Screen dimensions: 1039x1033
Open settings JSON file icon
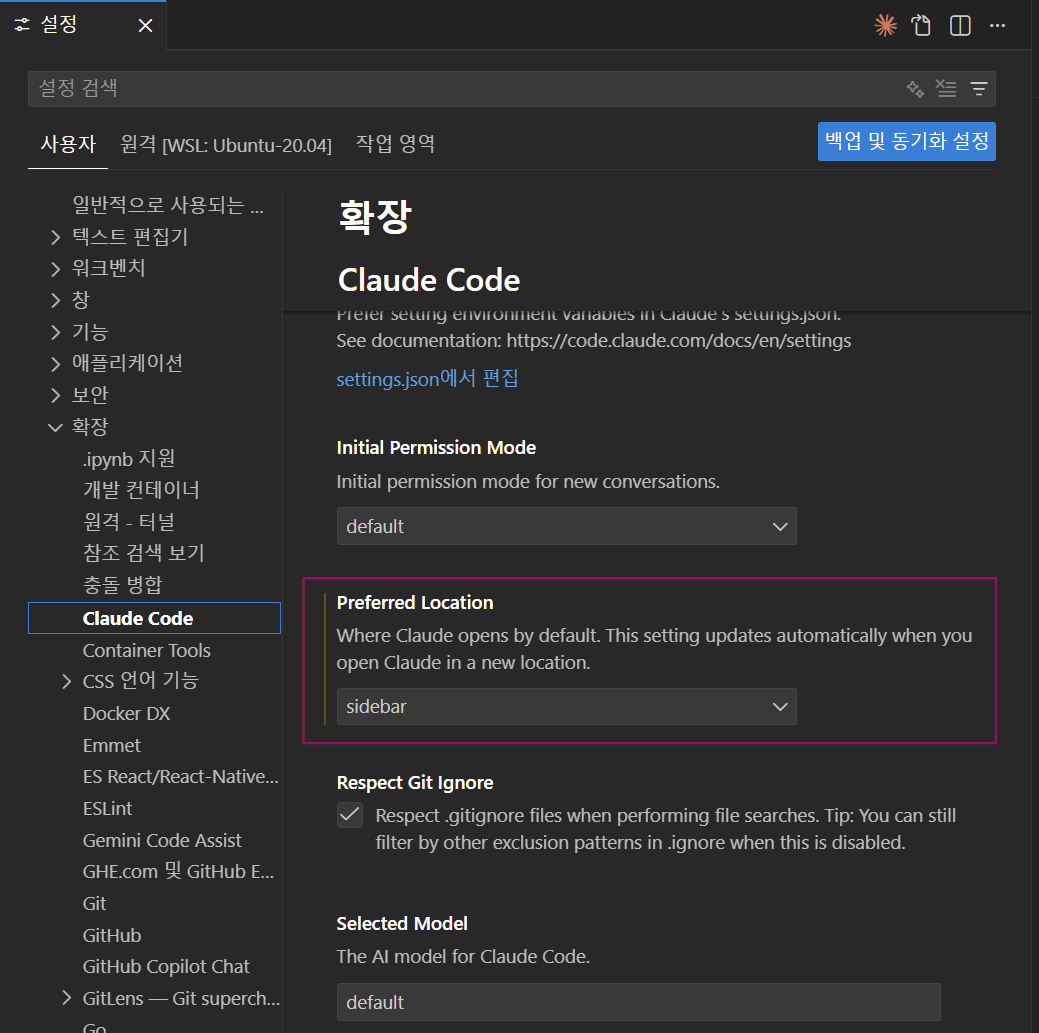pyautogui.click(x=921, y=26)
